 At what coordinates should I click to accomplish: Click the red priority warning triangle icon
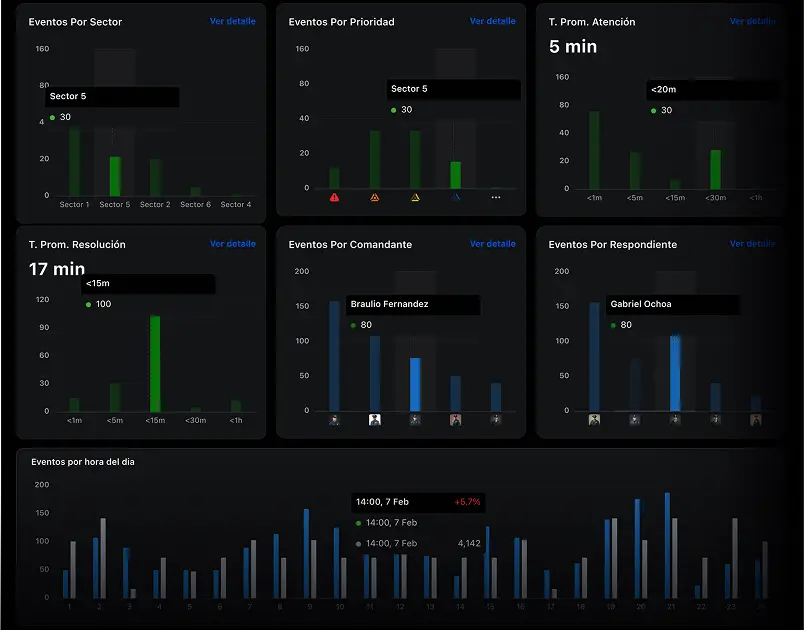click(x=334, y=198)
